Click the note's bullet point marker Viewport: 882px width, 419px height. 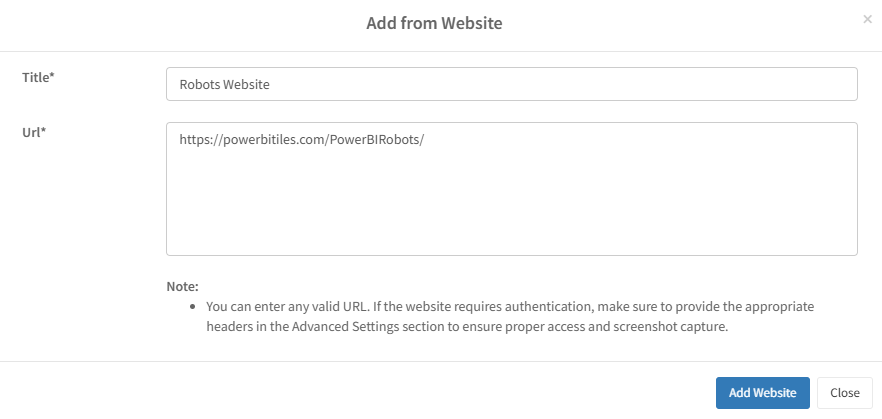coord(192,306)
